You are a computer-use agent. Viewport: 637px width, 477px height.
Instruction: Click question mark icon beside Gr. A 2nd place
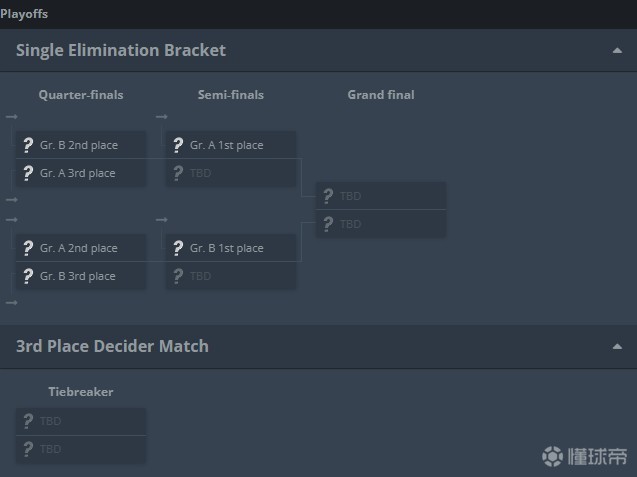(x=28, y=248)
